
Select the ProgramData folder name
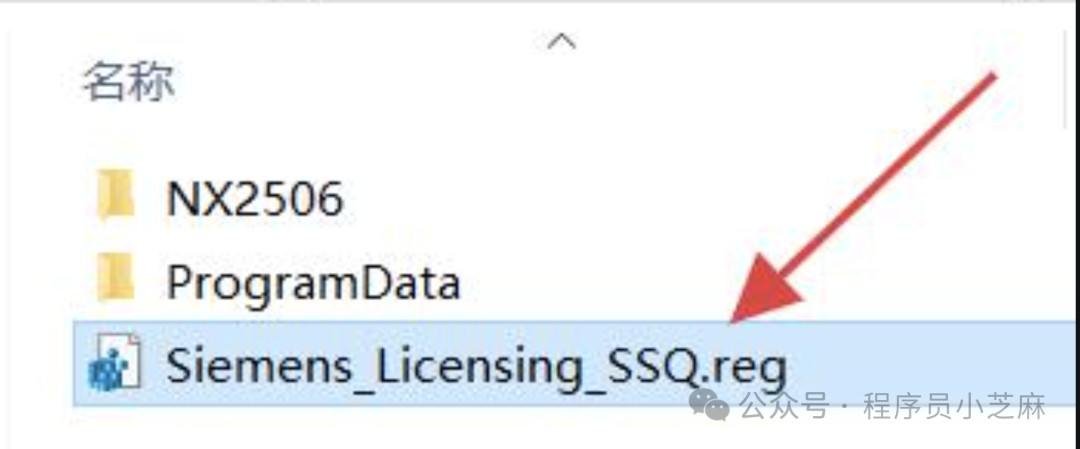pyautogui.click(x=313, y=283)
